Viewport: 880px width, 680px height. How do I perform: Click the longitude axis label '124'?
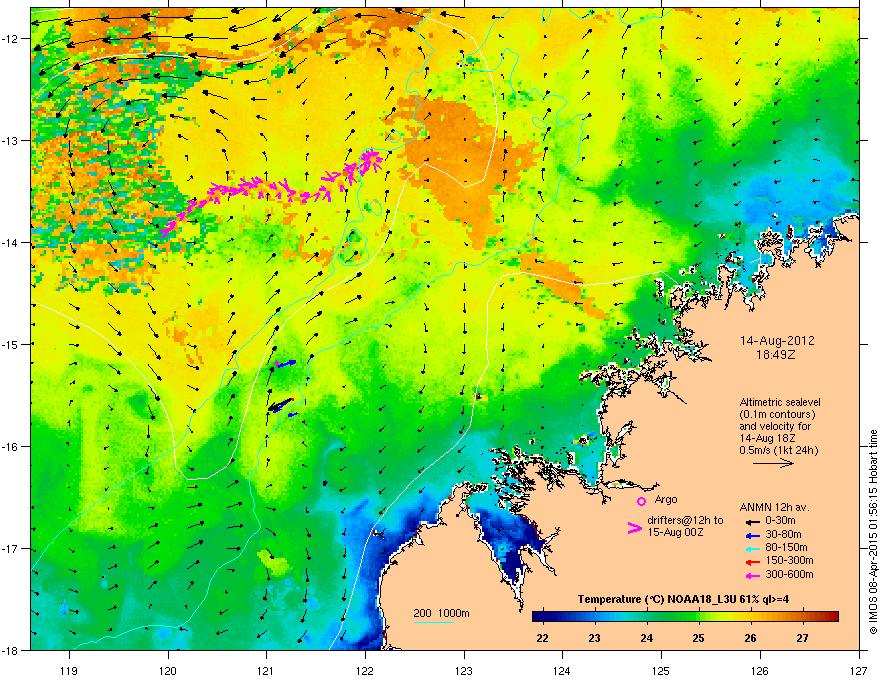click(x=562, y=670)
